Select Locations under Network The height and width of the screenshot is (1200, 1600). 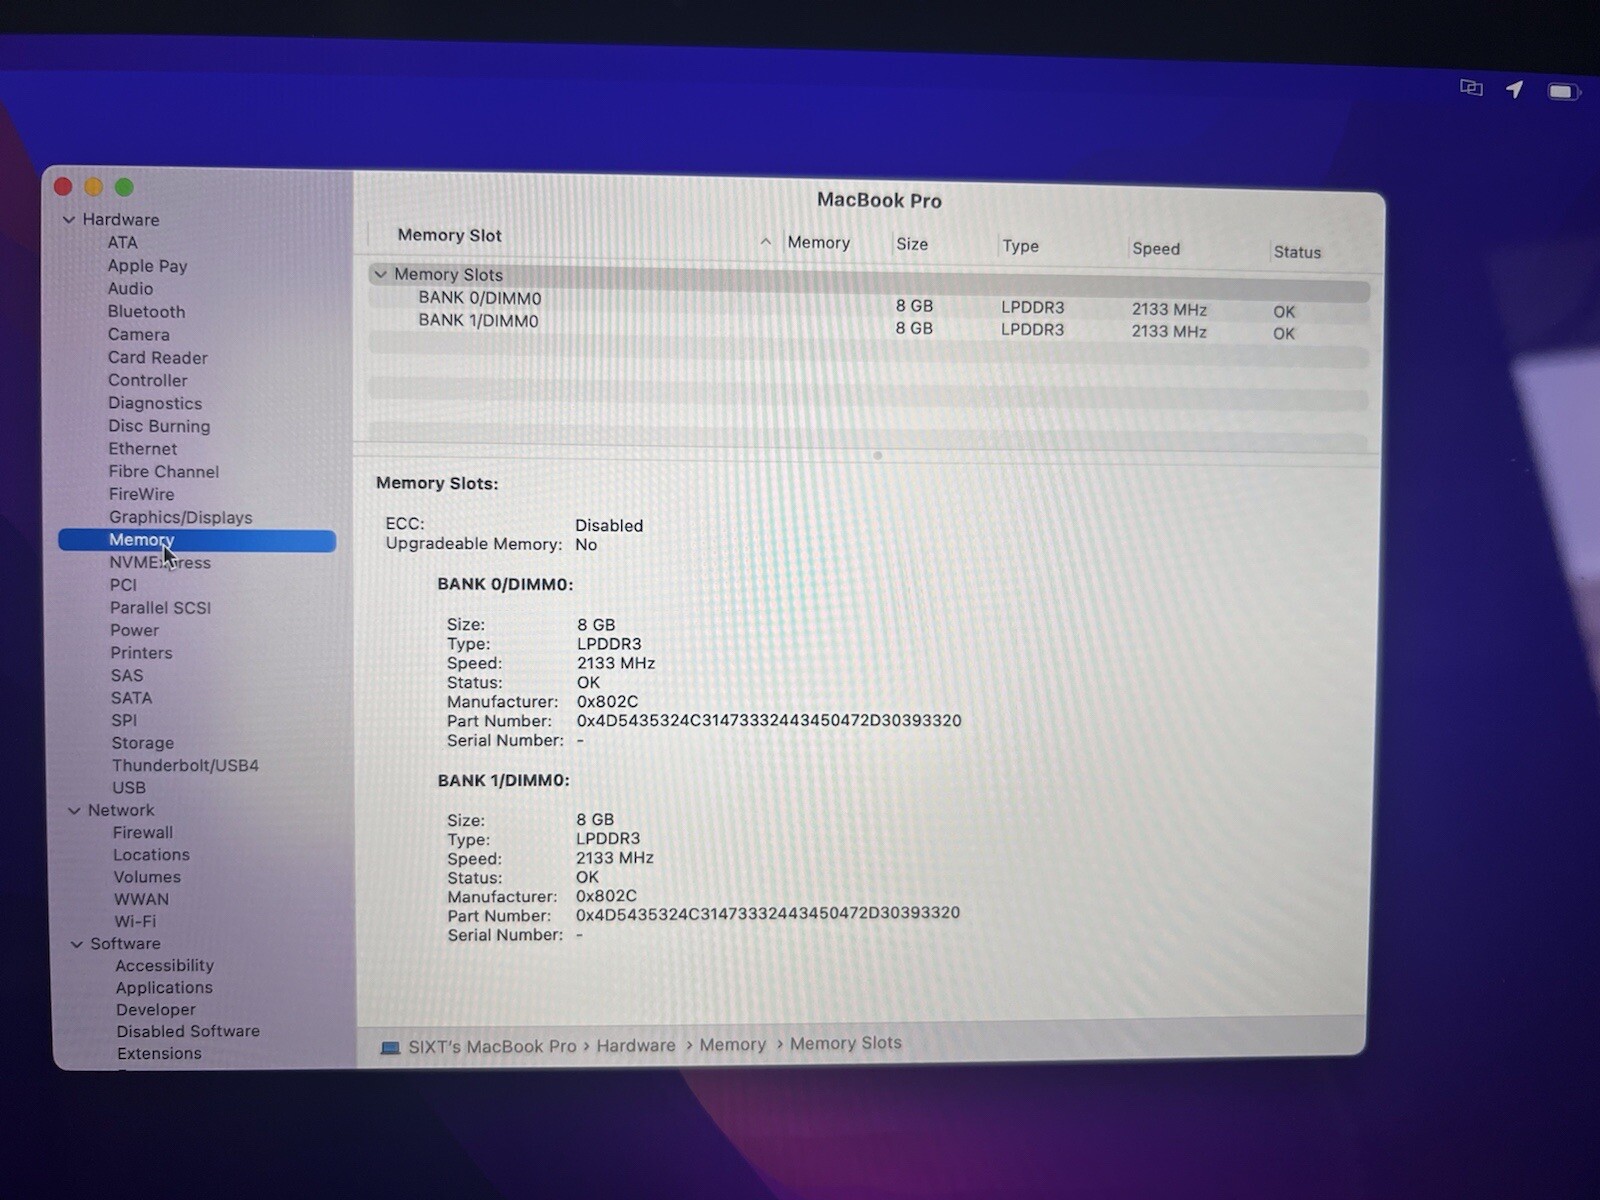[x=151, y=855]
